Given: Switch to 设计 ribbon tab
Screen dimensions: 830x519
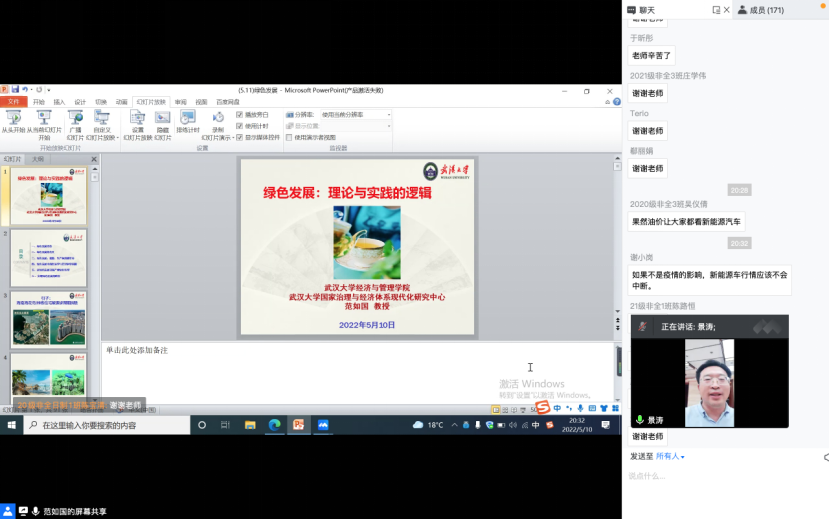Looking at the screenshot, I should (80, 102).
